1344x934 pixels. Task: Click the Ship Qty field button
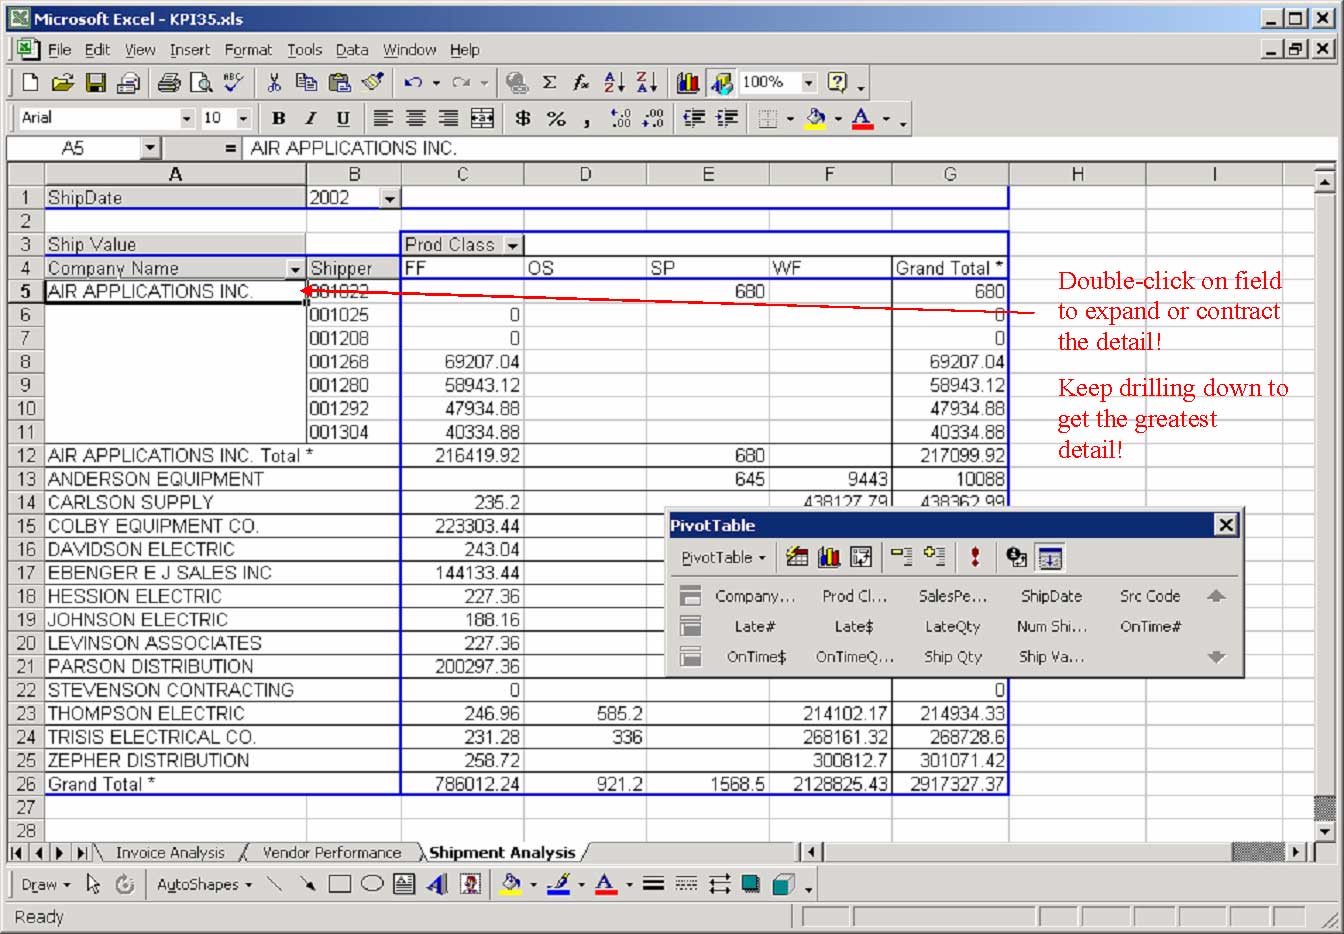(x=953, y=657)
